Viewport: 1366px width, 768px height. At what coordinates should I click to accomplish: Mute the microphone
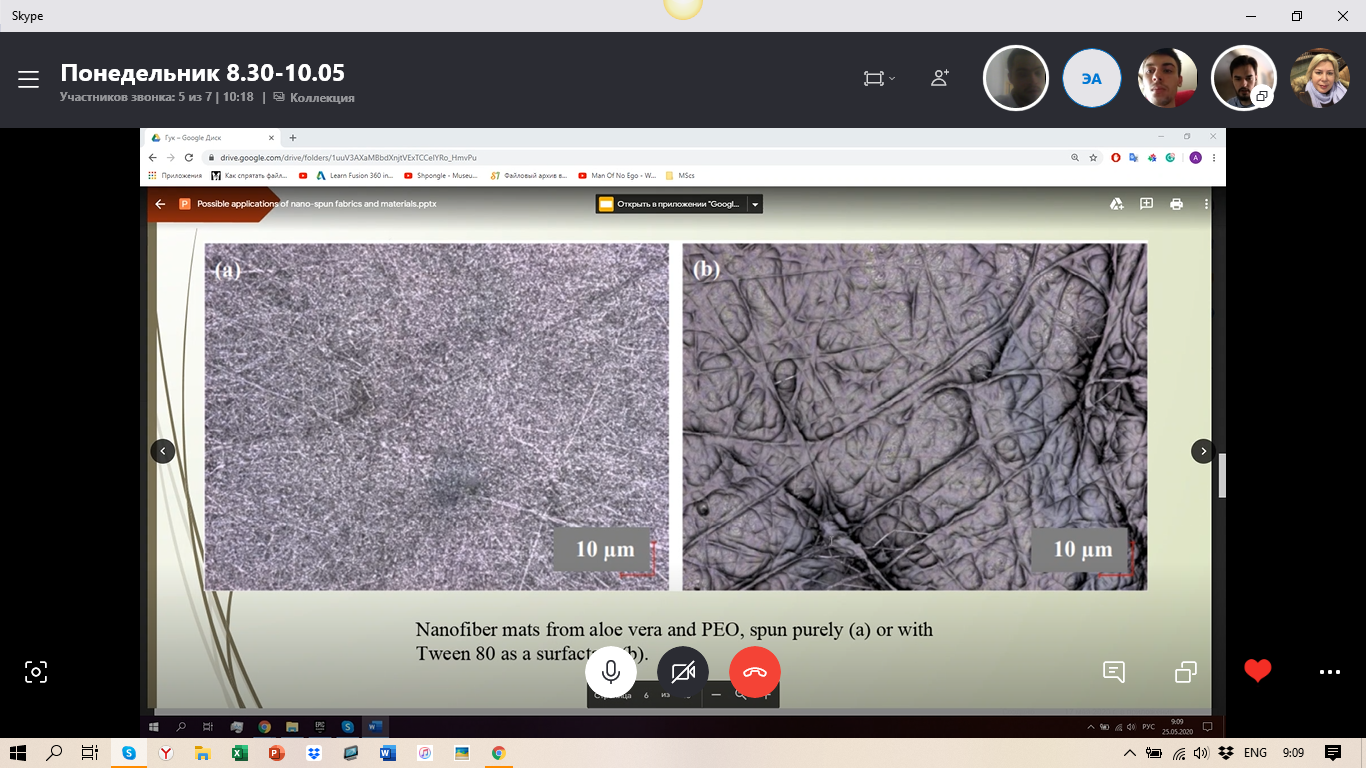coord(611,672)
